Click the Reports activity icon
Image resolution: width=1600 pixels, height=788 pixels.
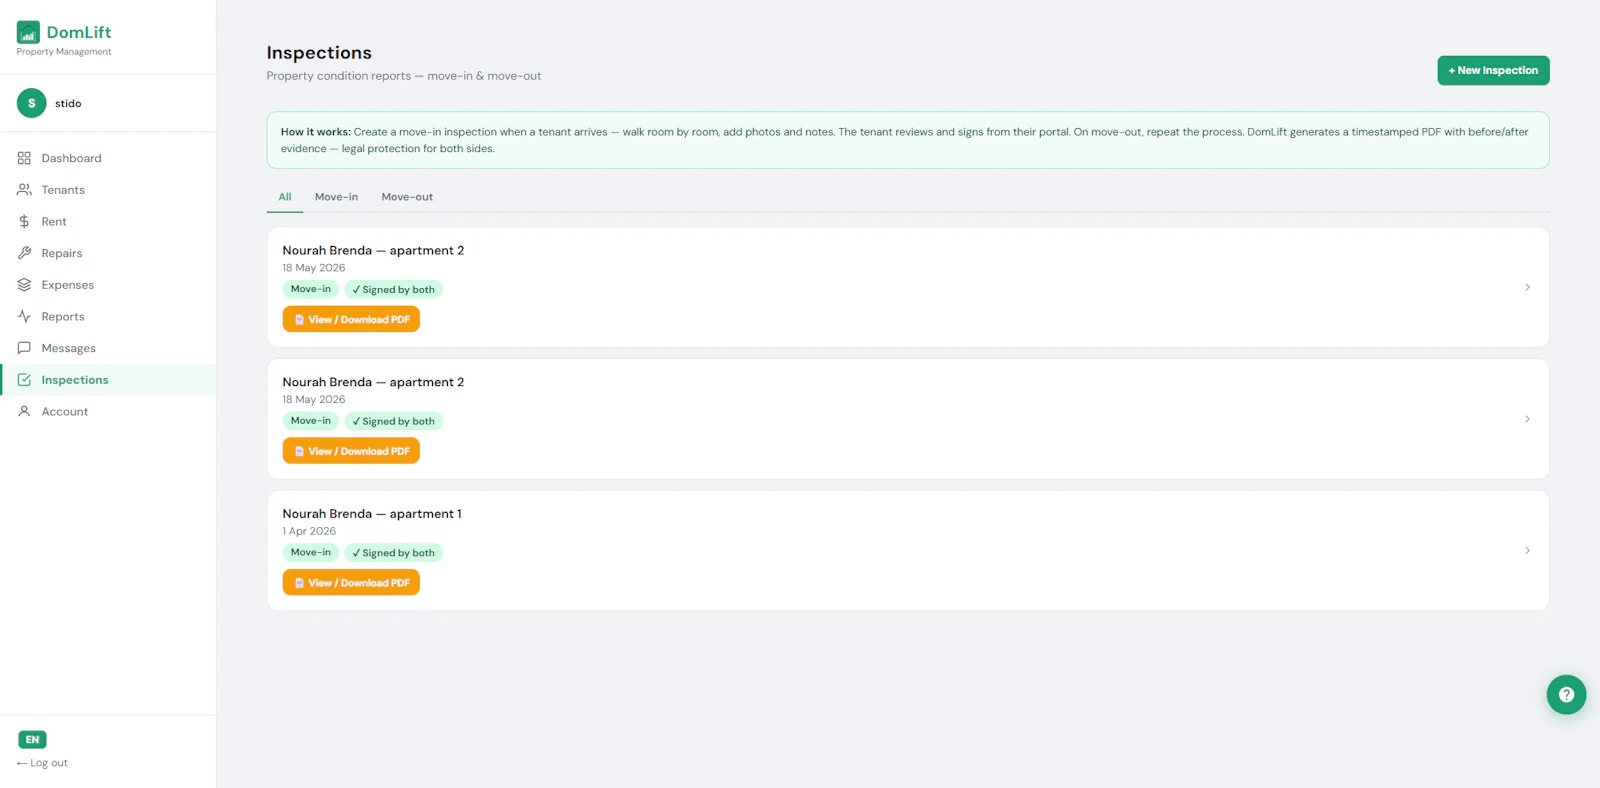[24, 316]
